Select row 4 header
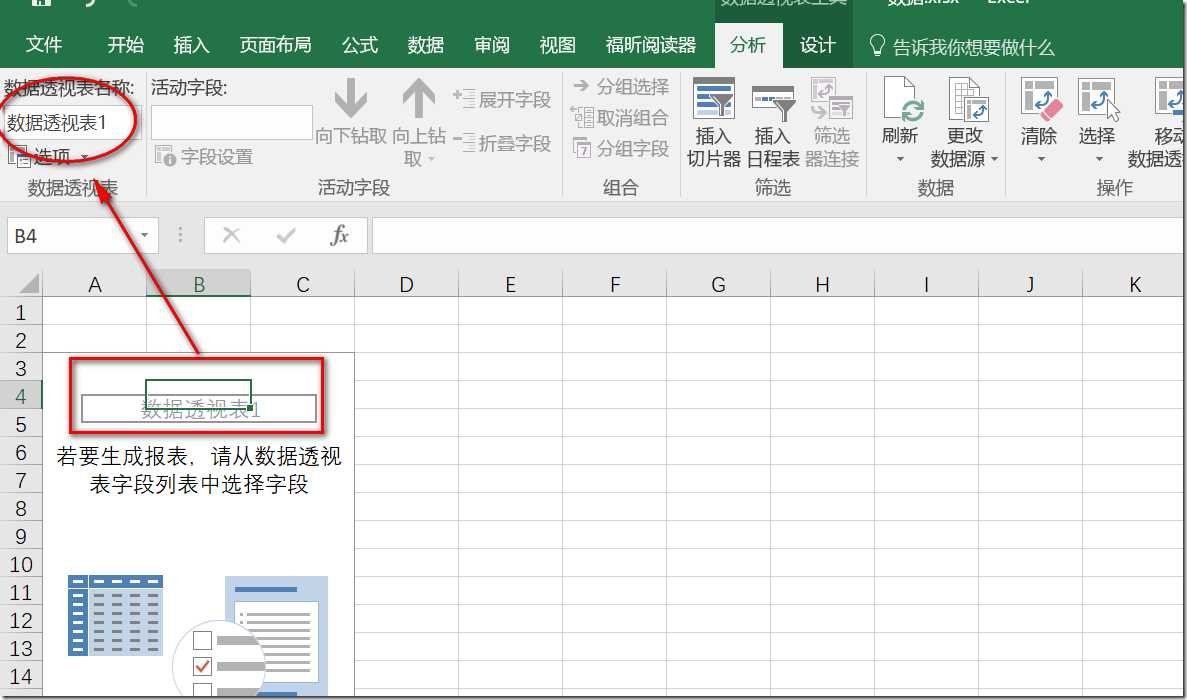Viewport: 1187px width, 700px height. [x=21, y=397]
